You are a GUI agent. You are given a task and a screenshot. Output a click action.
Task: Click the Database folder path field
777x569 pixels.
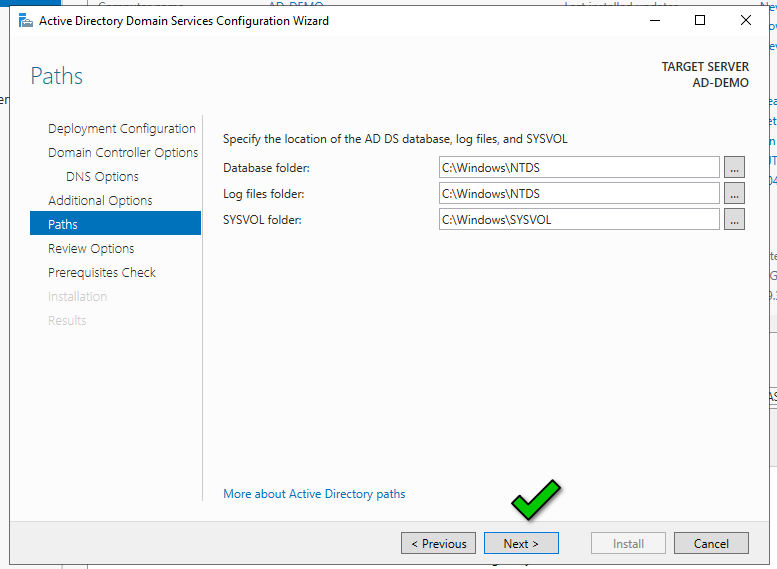pyautogui.click(x=579, y=168)
